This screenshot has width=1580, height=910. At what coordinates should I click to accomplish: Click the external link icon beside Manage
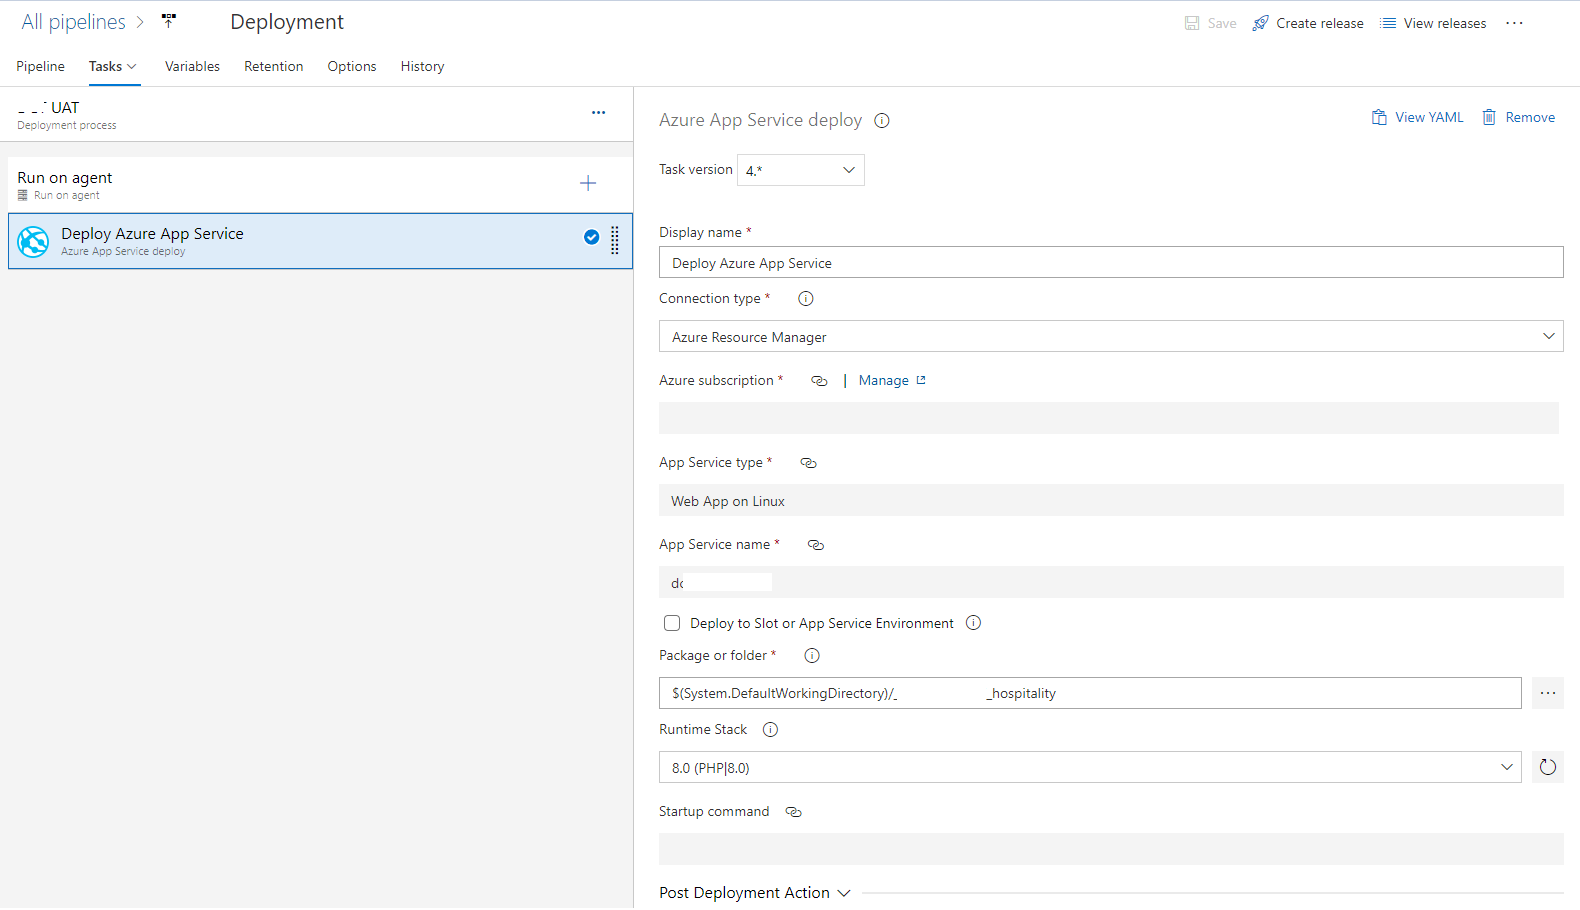point(921,380)
